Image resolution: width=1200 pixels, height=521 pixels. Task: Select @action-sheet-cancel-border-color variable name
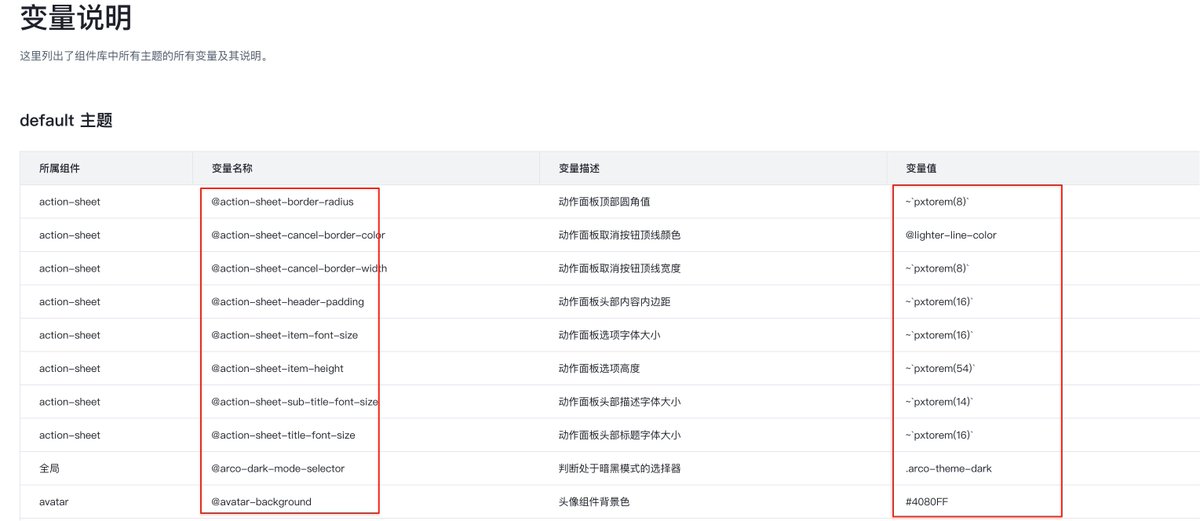(298, 235)
